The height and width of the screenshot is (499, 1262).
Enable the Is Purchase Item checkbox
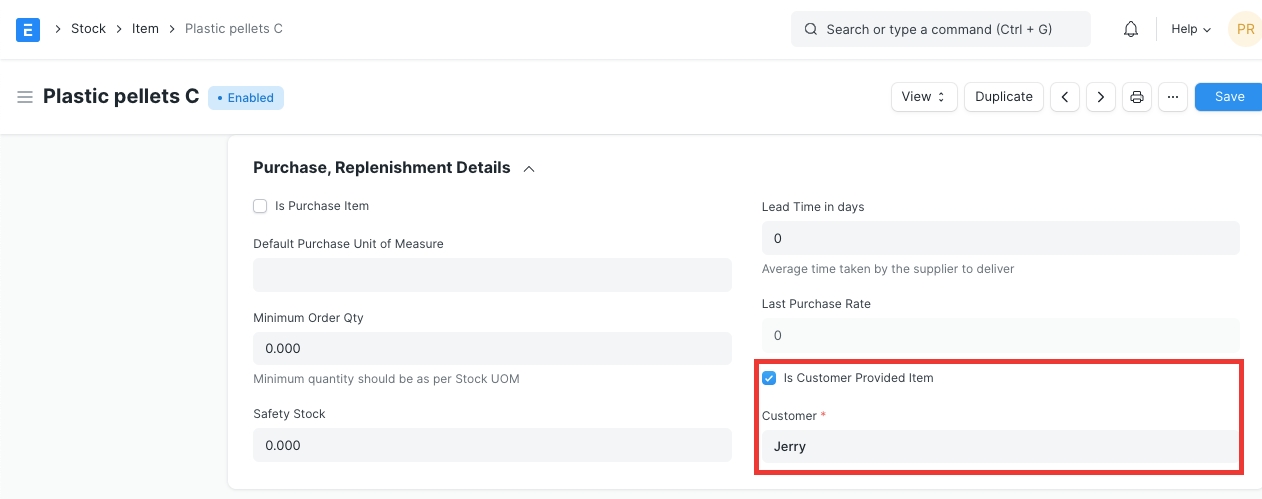pyautogui.click(x=260, y=206)
